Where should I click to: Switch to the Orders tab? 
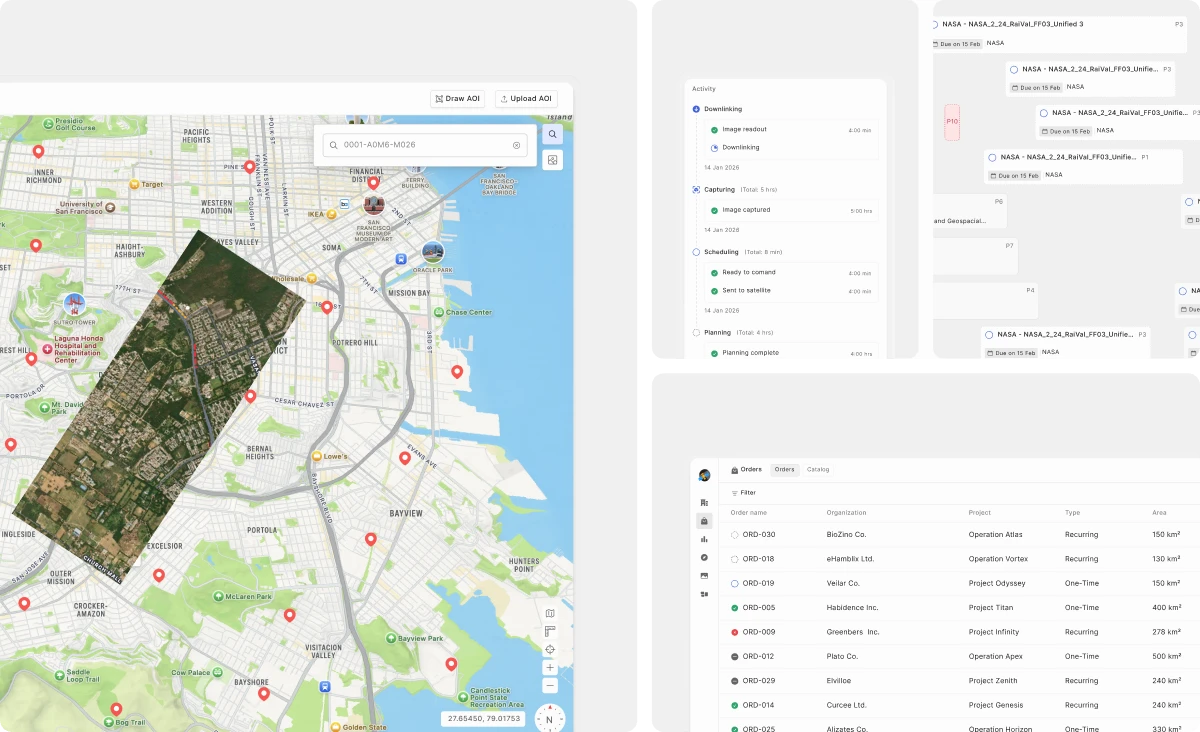[784, 469]
